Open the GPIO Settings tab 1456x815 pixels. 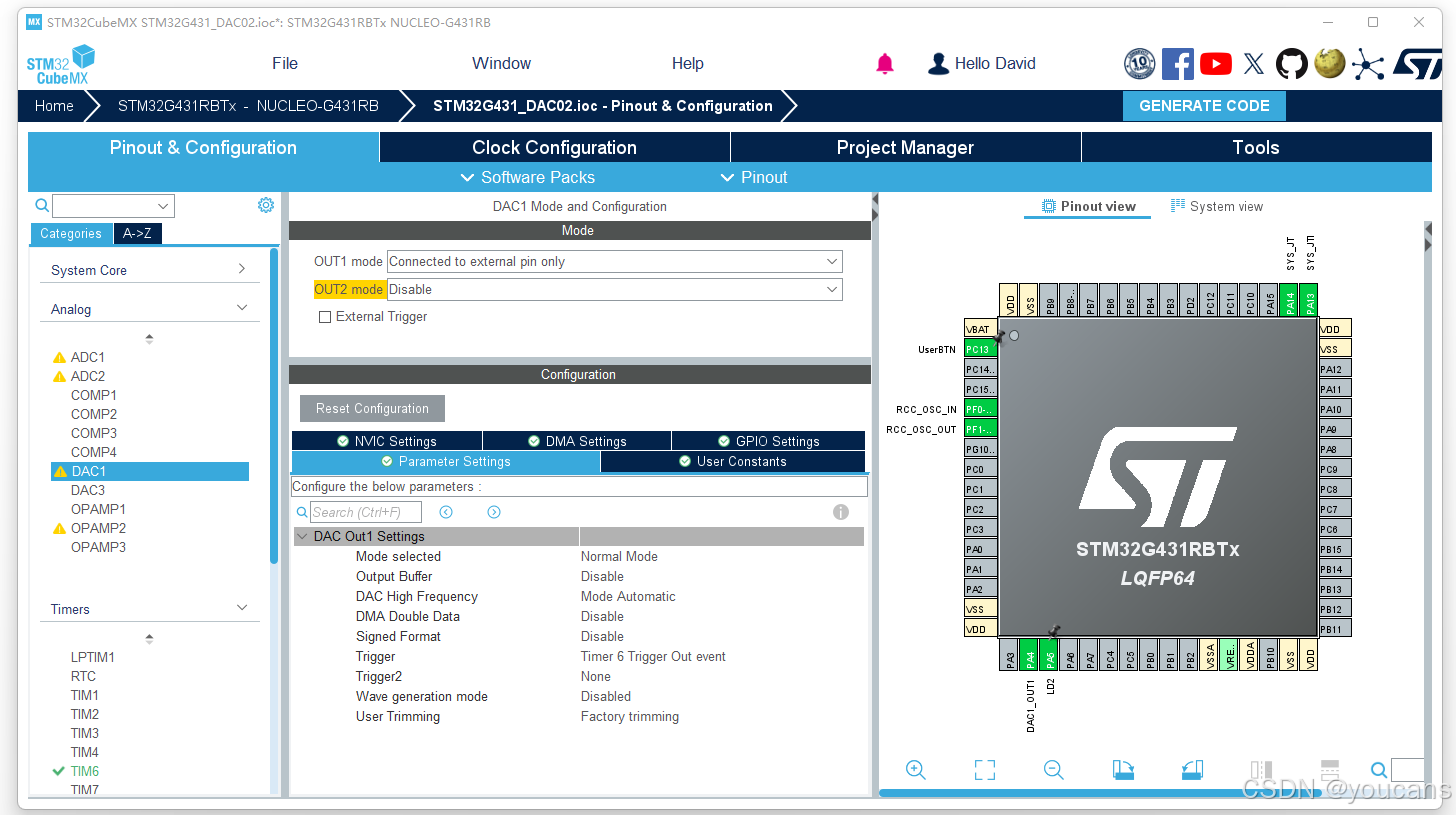click(768, 441)
